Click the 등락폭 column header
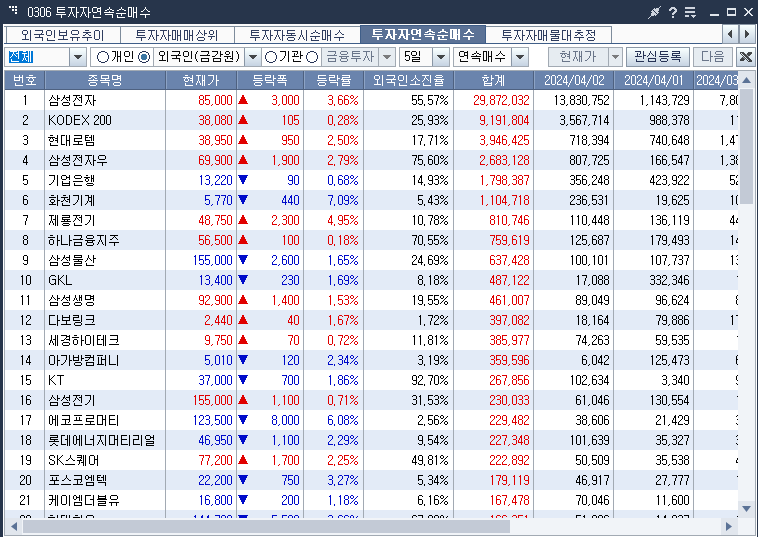Viewport: 758px width, 537px height. click(x=270, y=80)
